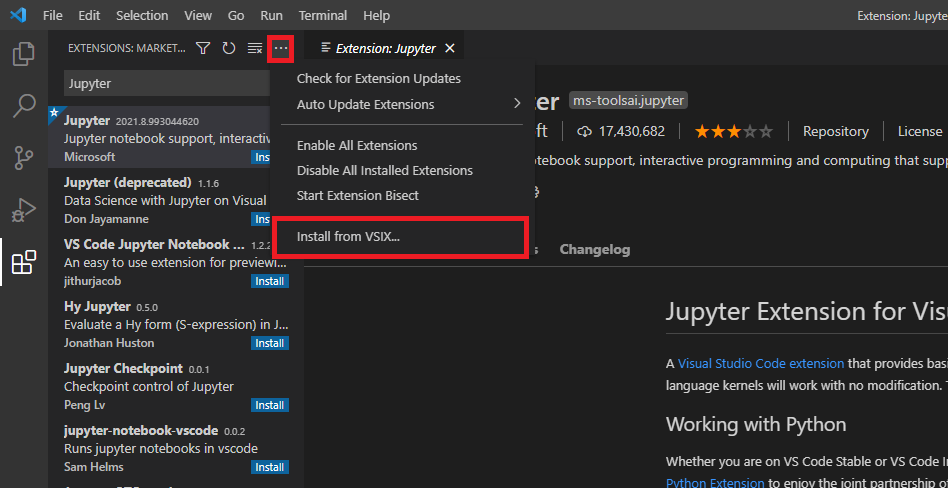Image resolution: width=948 pixels, height=488 pixels.
Task: Open the Run and Debug view
Action: pos(24,210)
